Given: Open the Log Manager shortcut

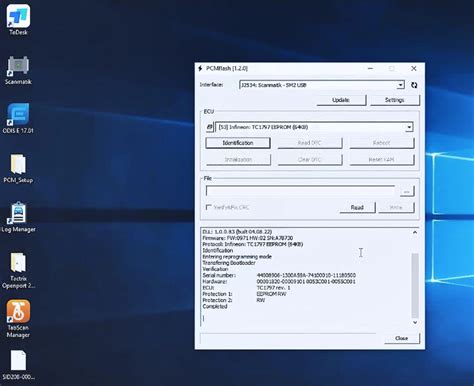Looking at the screenshot, I should (18, 217).
